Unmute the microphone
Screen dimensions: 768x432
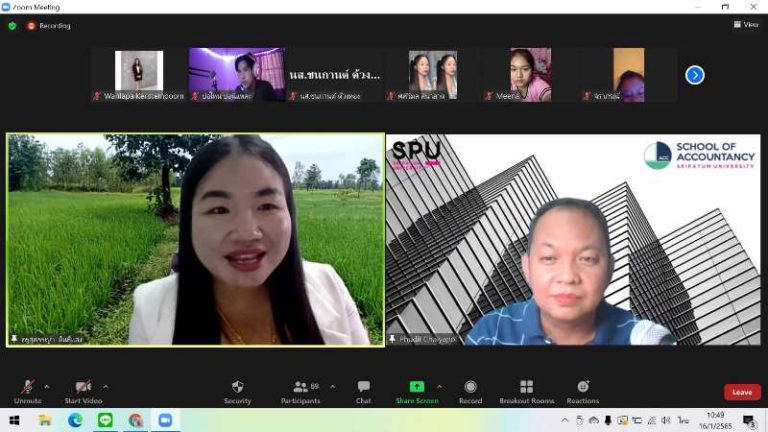(x=28, y=392)
